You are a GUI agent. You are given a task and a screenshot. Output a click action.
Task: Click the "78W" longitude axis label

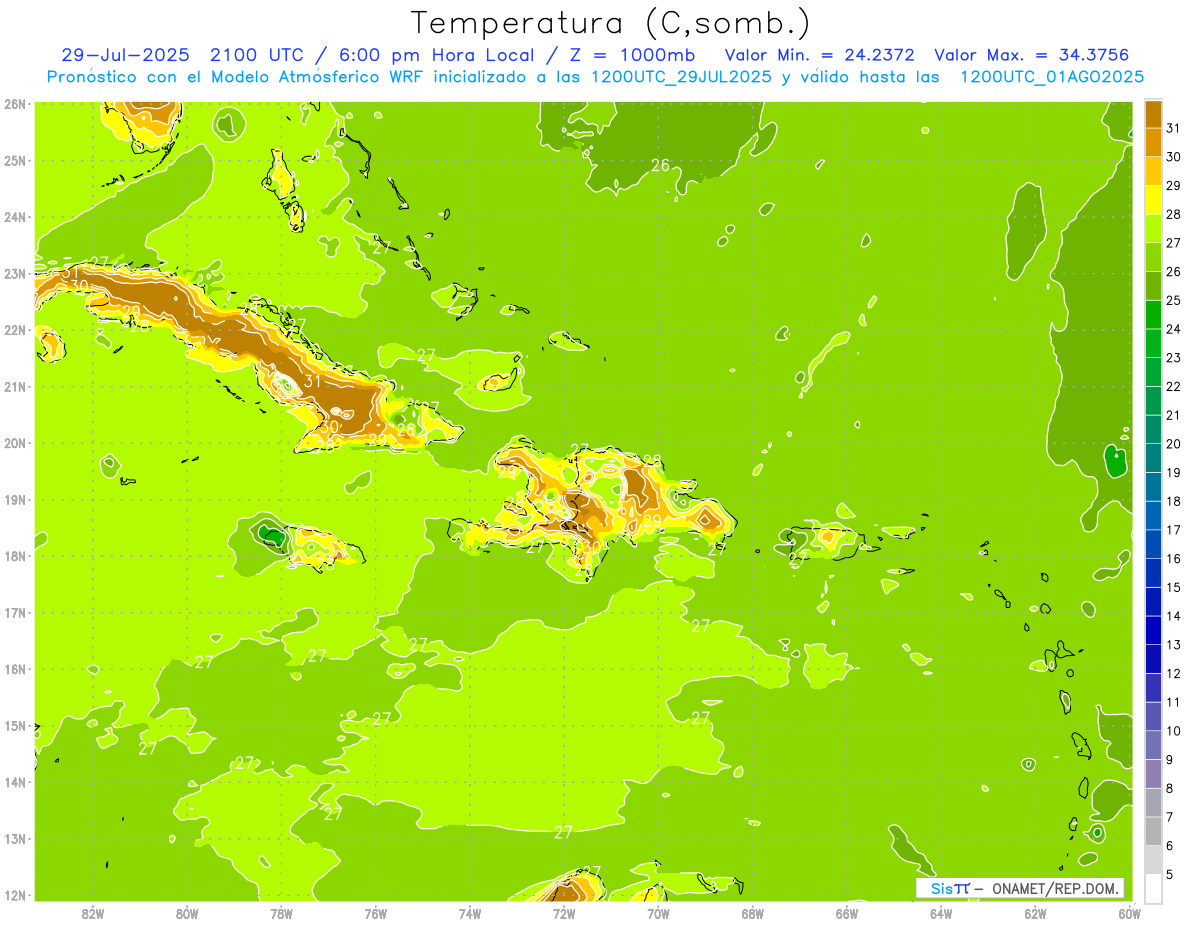click(281, 914)
